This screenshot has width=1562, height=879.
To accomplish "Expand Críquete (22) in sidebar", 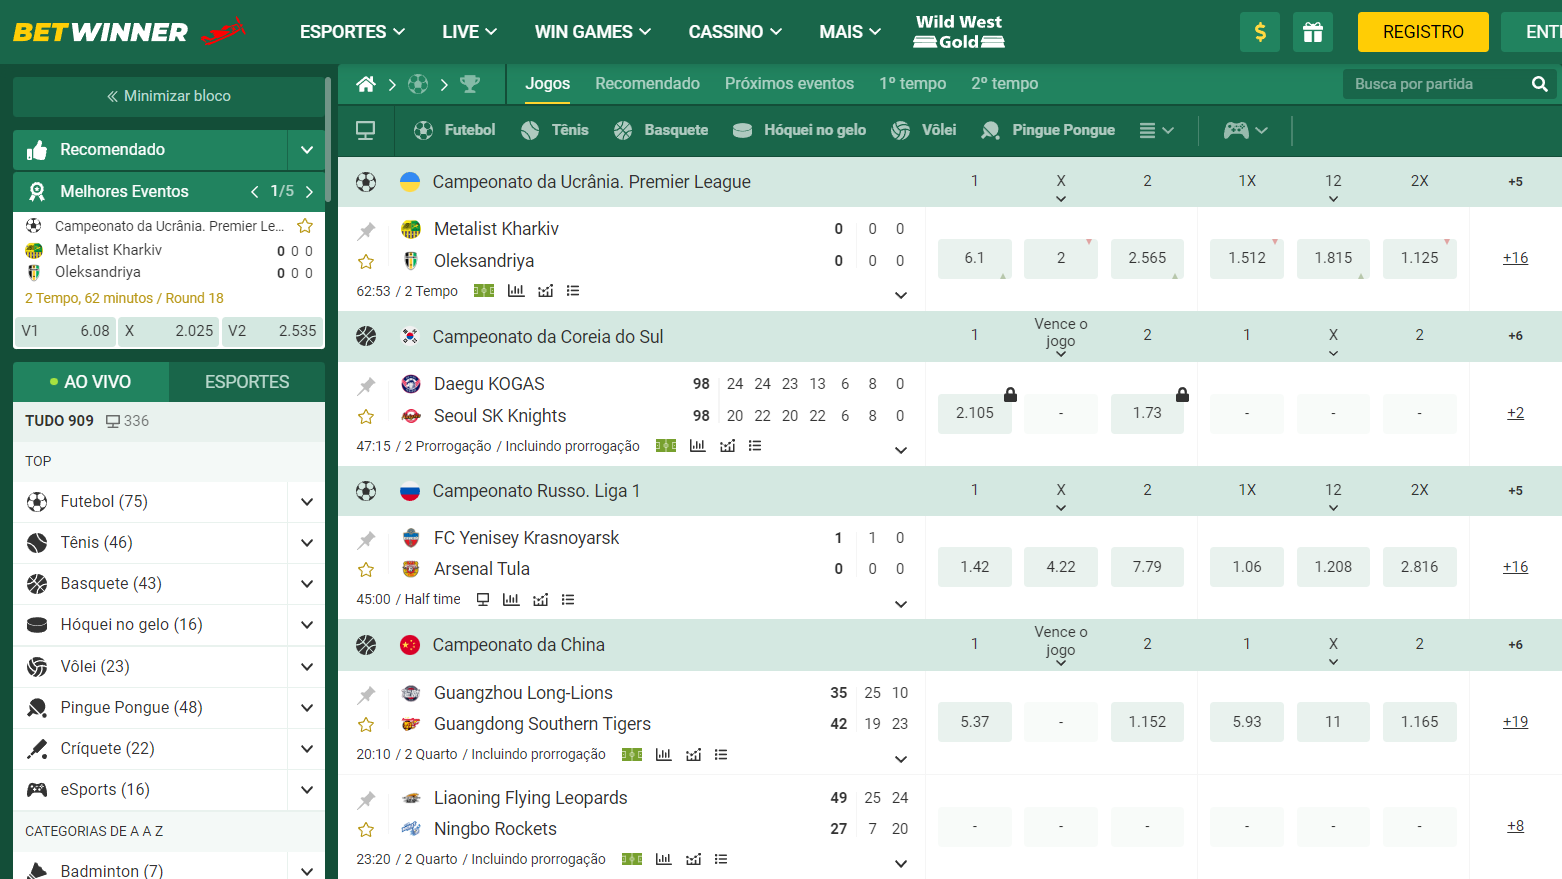I will coord(307,749).
